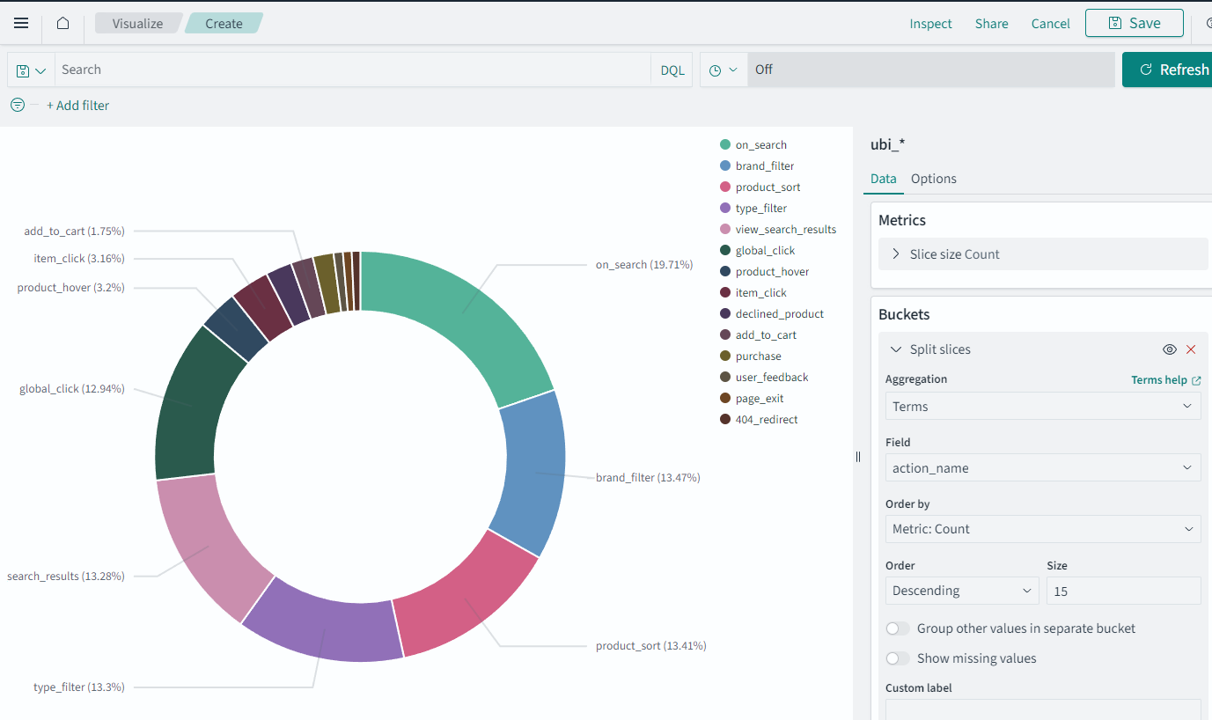Turn on Show missing values
1212x720 pixels.
click(x=898, y=659)
